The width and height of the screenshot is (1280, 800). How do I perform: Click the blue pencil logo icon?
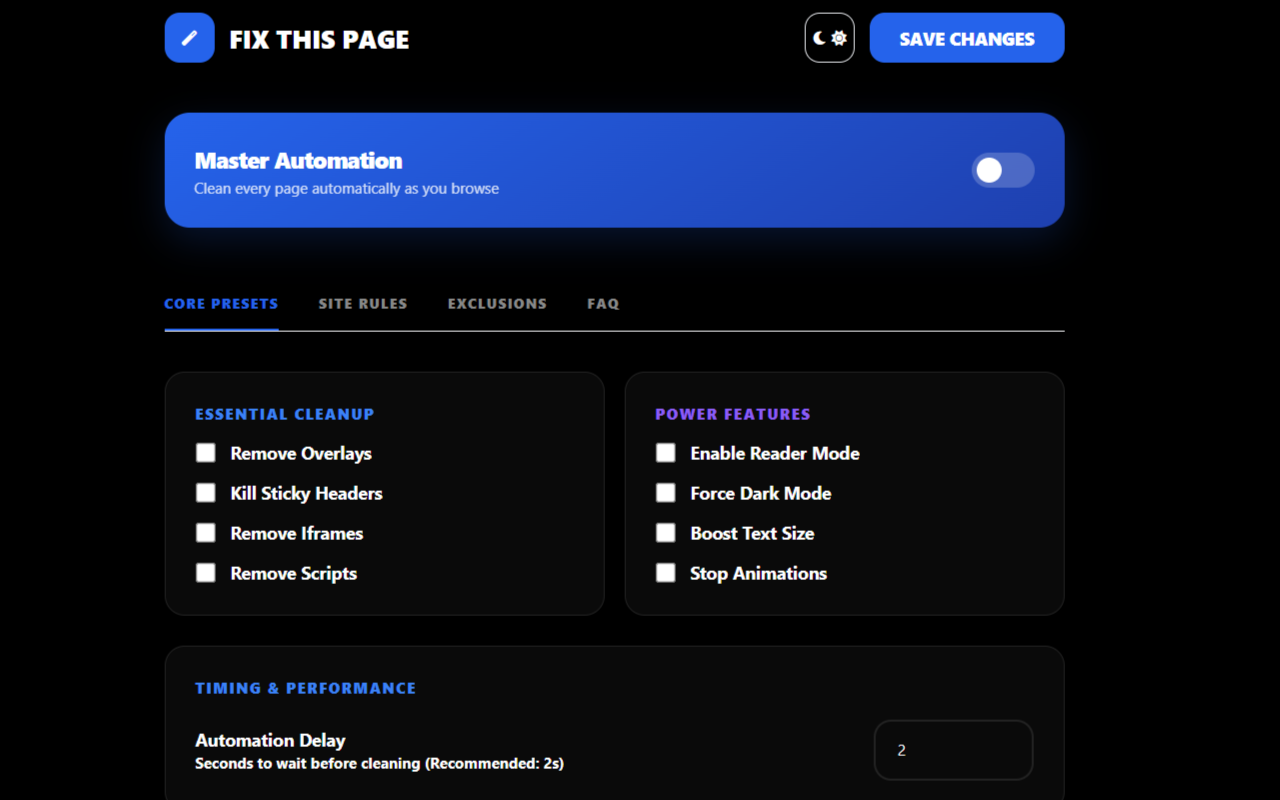point(189,38)
